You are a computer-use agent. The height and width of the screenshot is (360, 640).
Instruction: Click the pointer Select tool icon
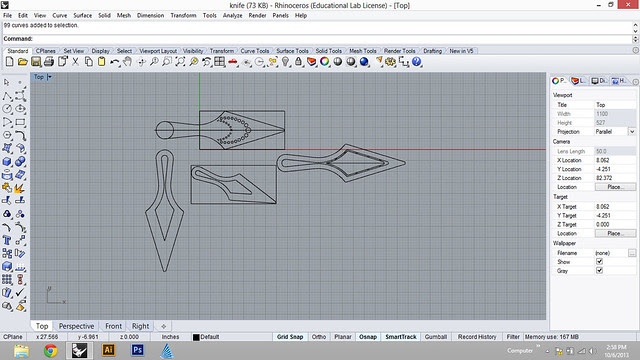(7, 82)
